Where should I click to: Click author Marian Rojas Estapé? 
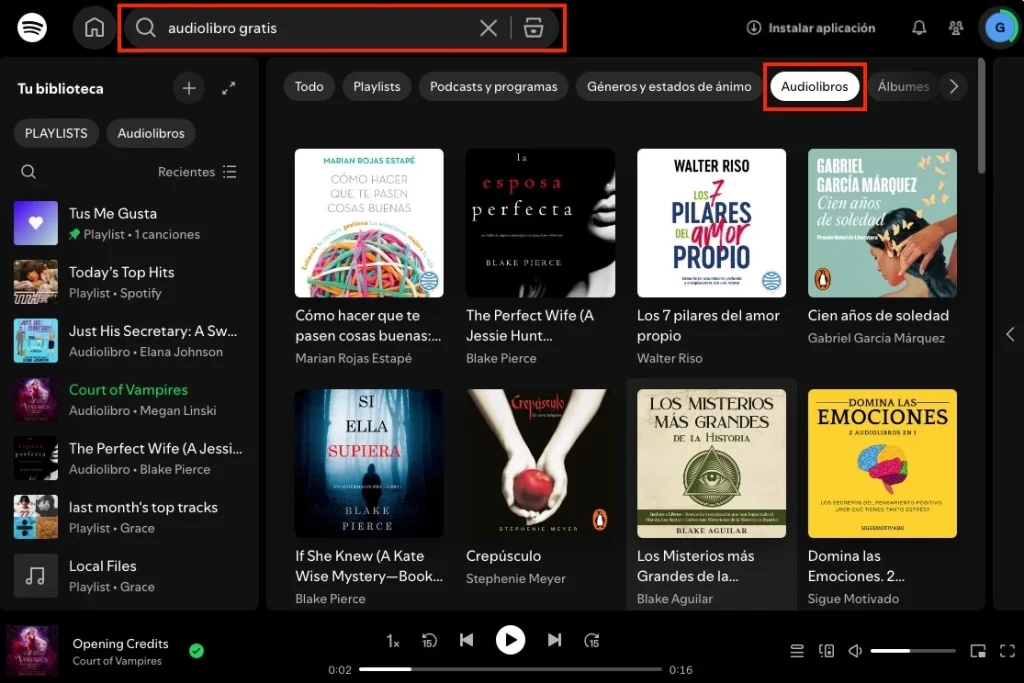pyautogui.click(x=353, y=358)
